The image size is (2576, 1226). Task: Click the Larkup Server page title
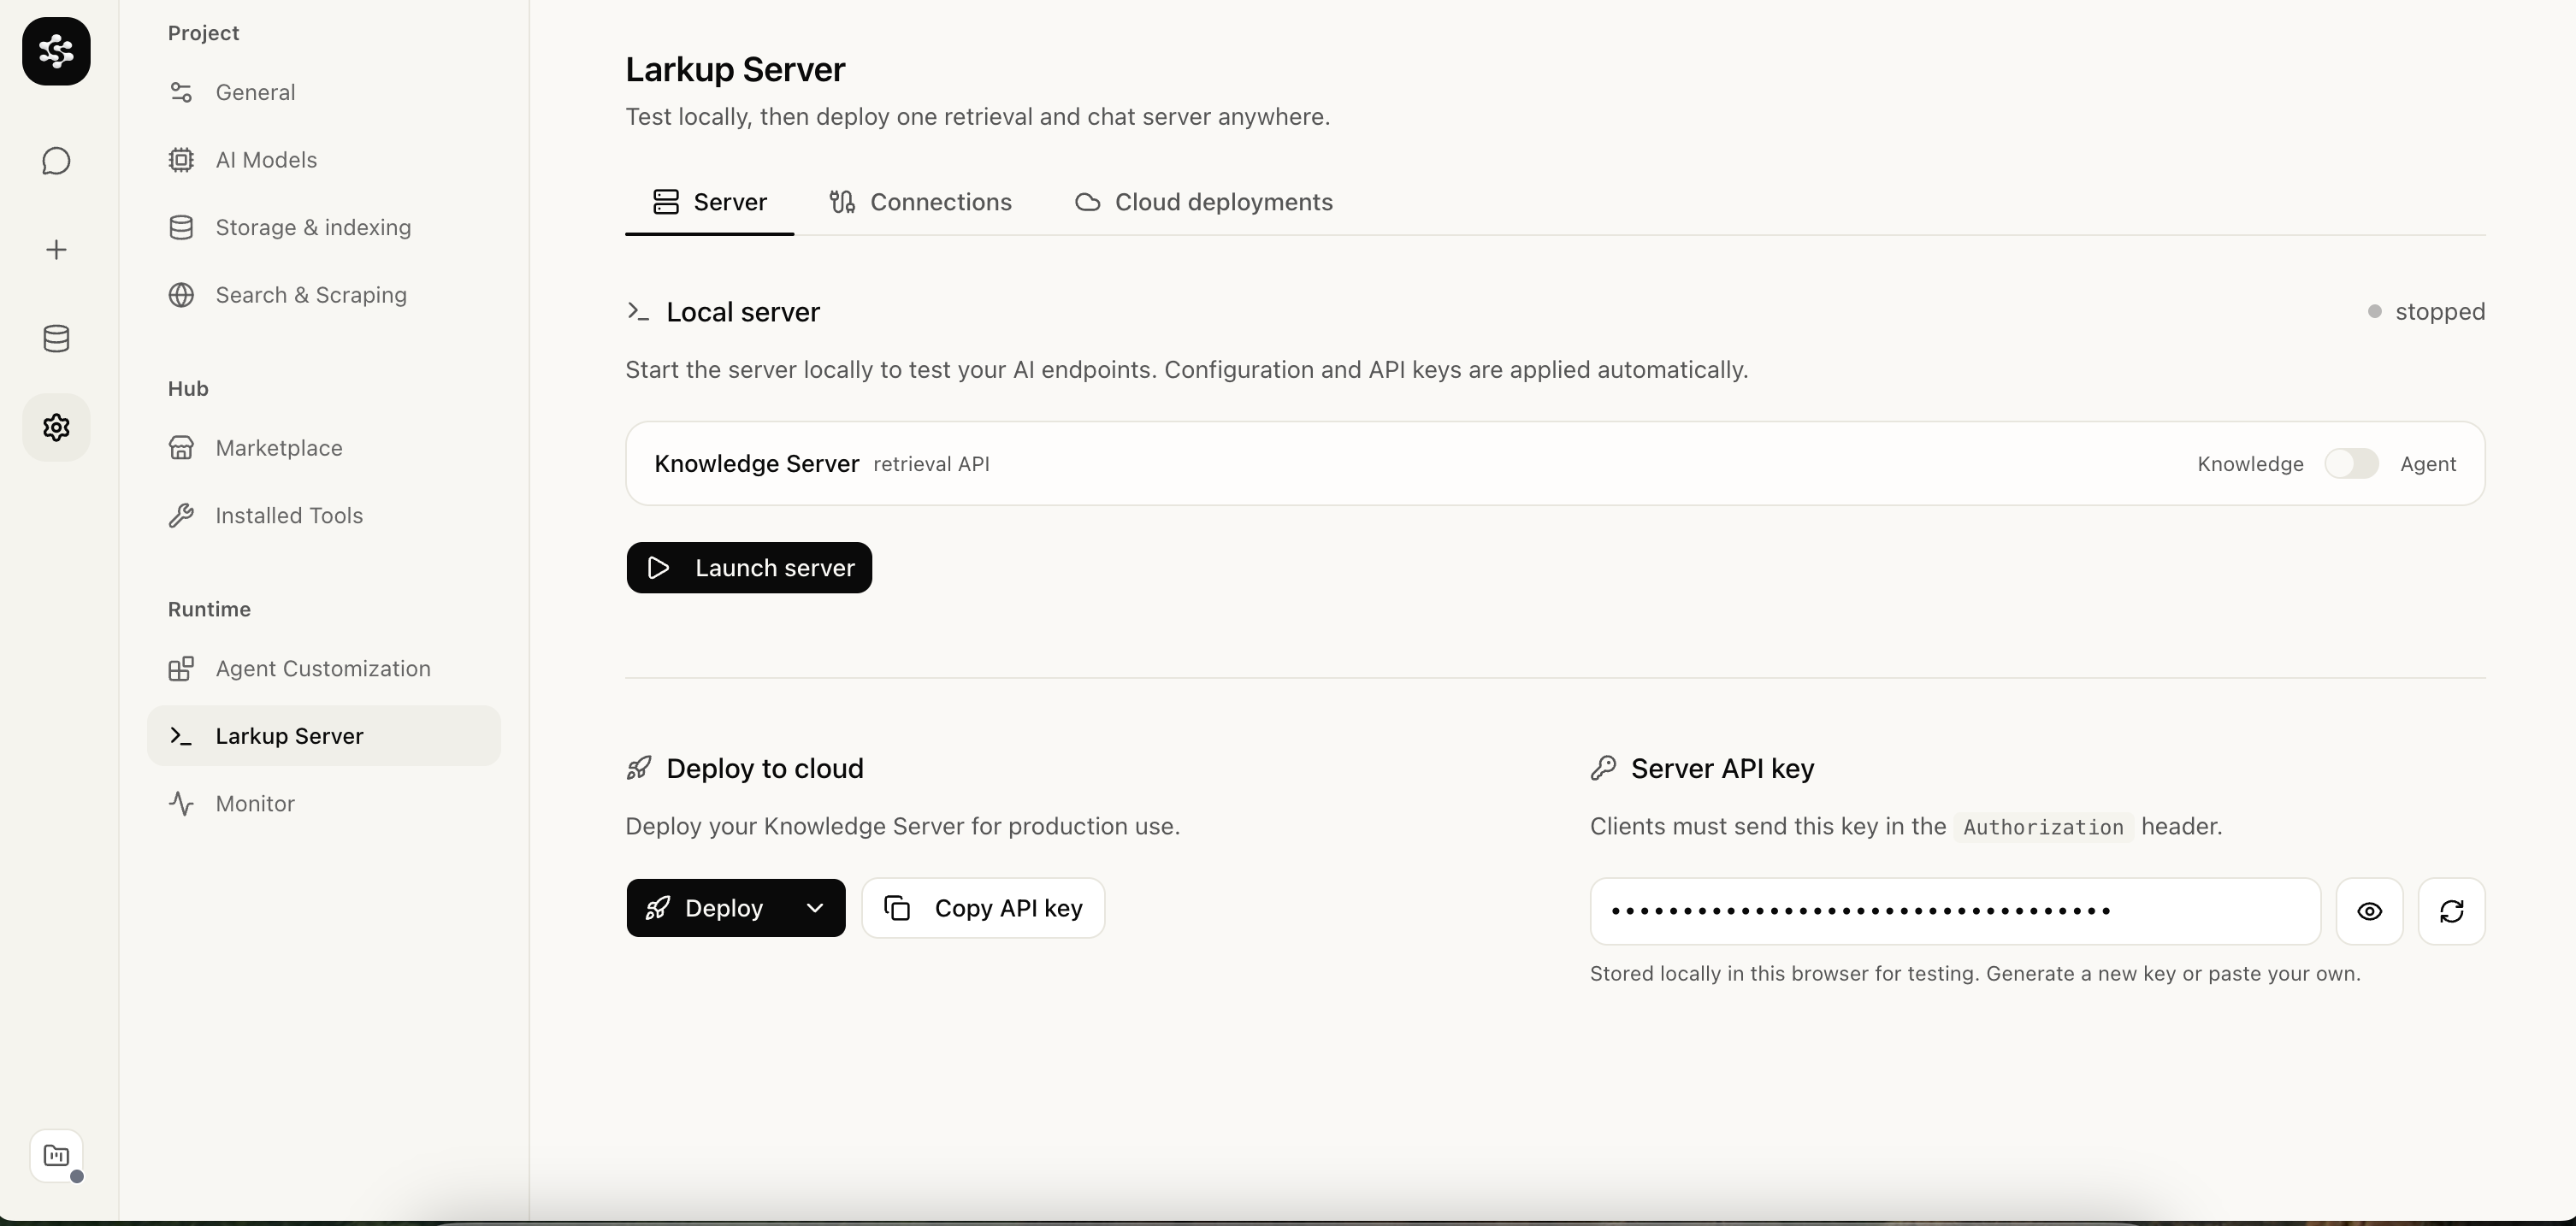point(735,69)
